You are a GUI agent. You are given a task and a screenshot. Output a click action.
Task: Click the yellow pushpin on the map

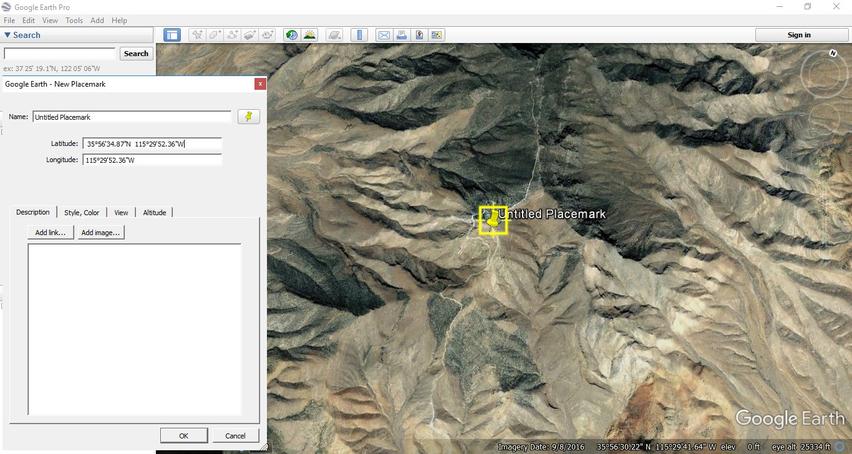[x=492, y=219]
